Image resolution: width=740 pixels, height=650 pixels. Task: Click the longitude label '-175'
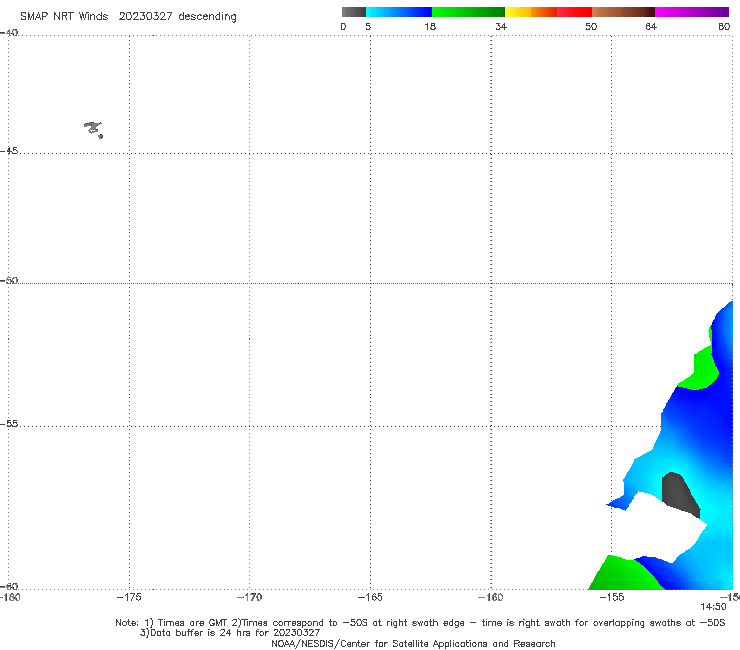point(129,598)
